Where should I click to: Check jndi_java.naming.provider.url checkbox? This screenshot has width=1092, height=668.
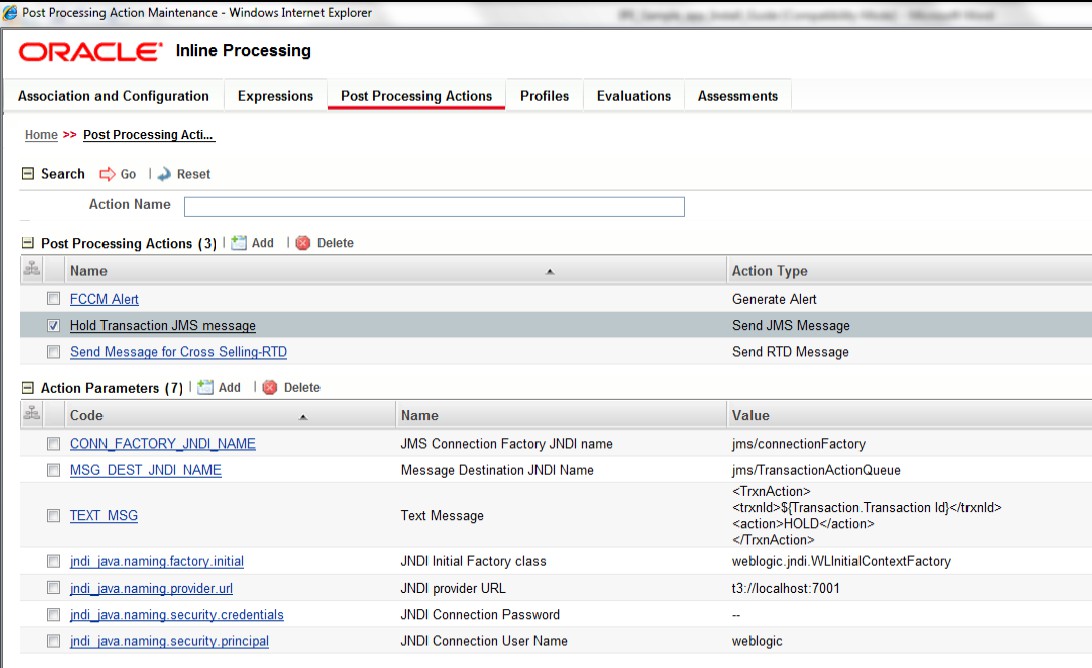tap(54, 588)
